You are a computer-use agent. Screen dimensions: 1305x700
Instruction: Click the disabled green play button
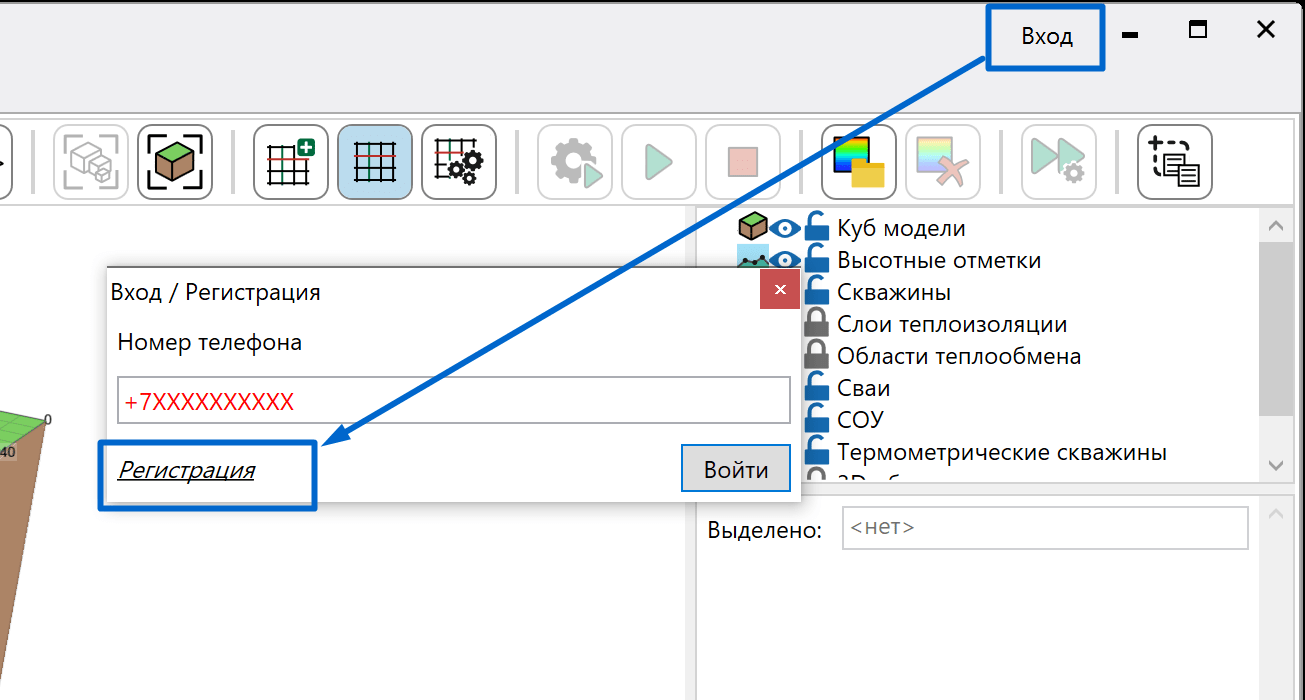pyautogui.click(x=659, y=162)
